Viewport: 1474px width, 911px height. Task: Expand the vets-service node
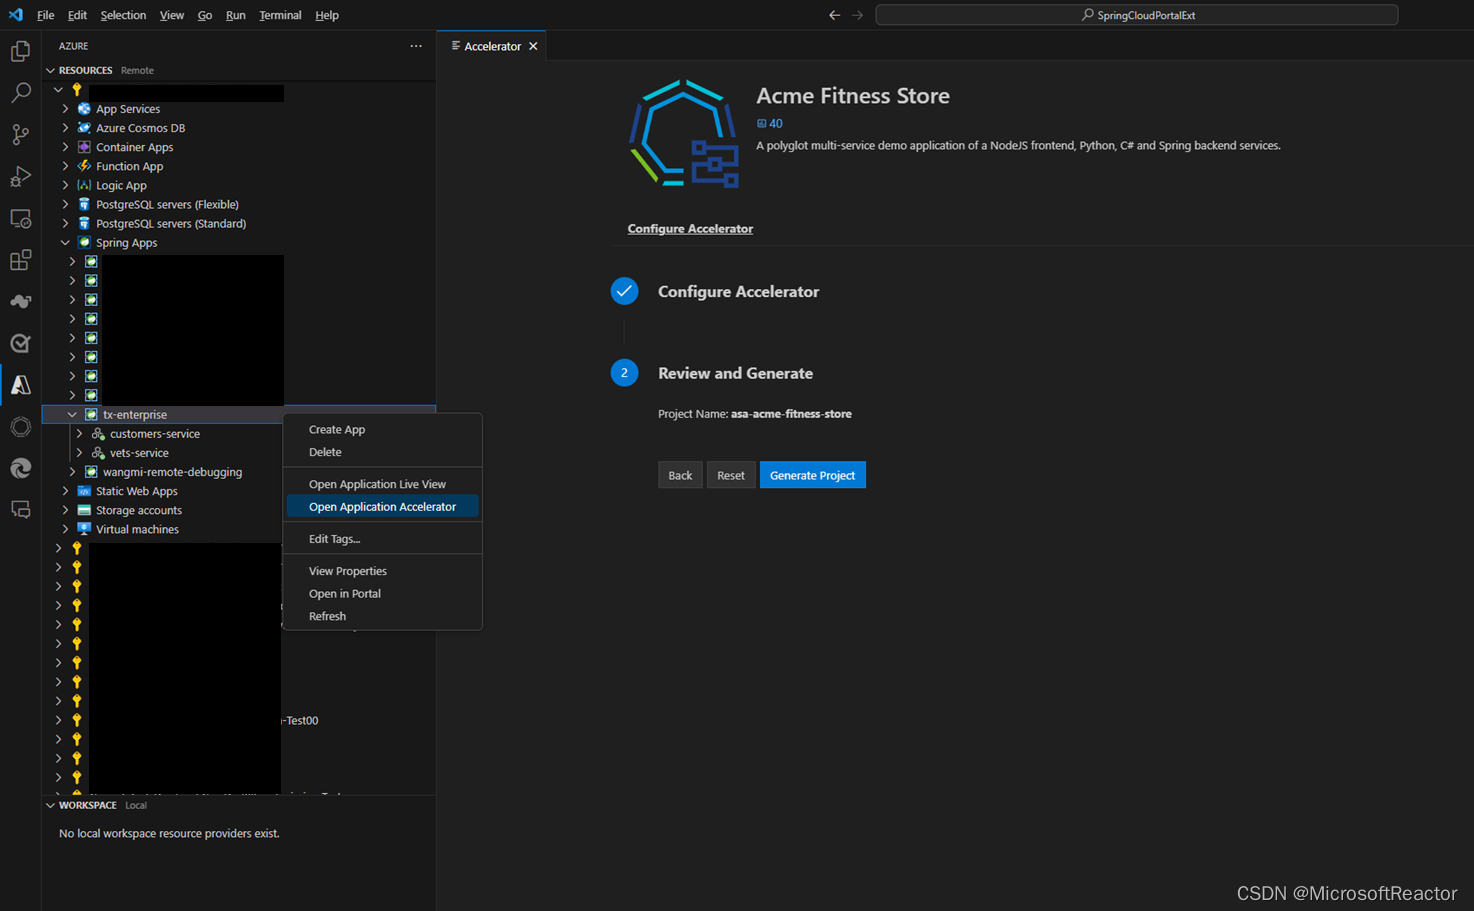[79, 453]
